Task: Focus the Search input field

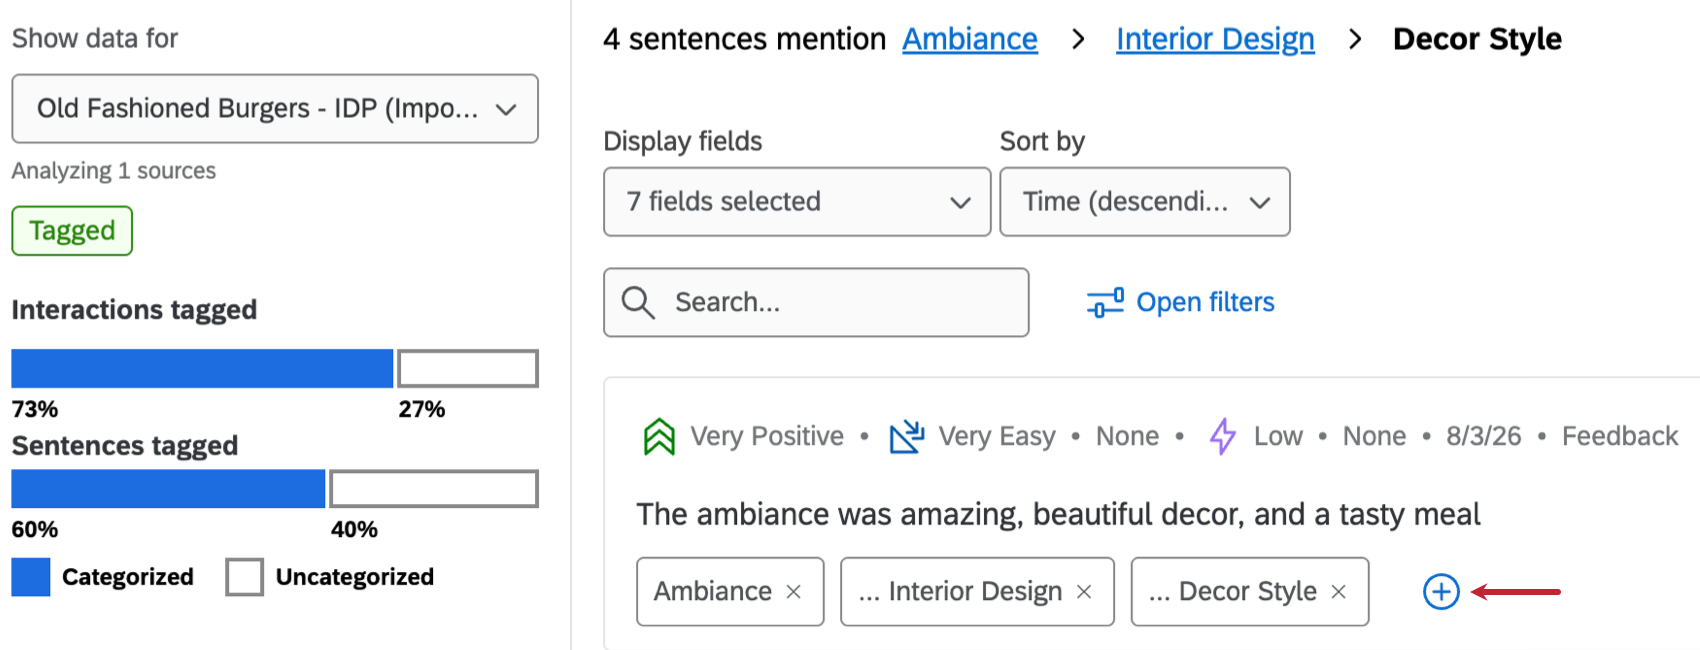Action: [x=816, y=302]
